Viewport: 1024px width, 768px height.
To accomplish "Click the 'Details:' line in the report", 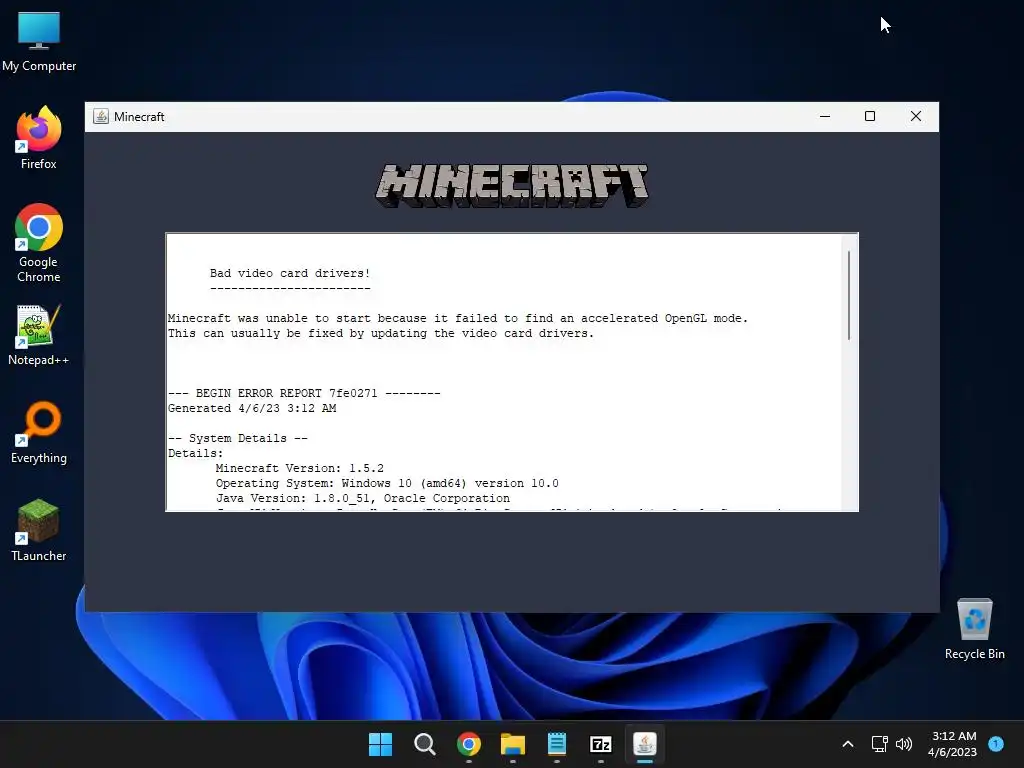I will pyautogui.click(x=195, y=453).
